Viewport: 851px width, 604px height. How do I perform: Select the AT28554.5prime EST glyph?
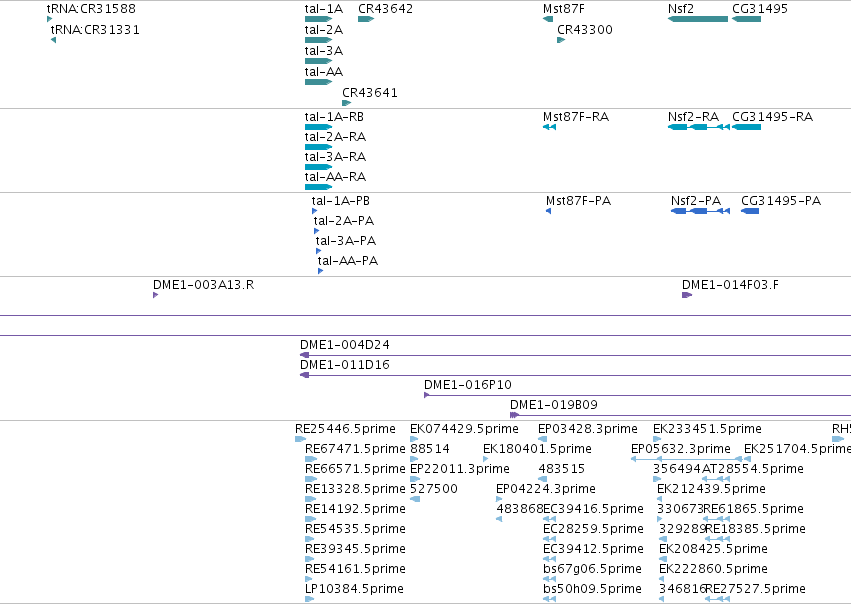pos(716,479)
